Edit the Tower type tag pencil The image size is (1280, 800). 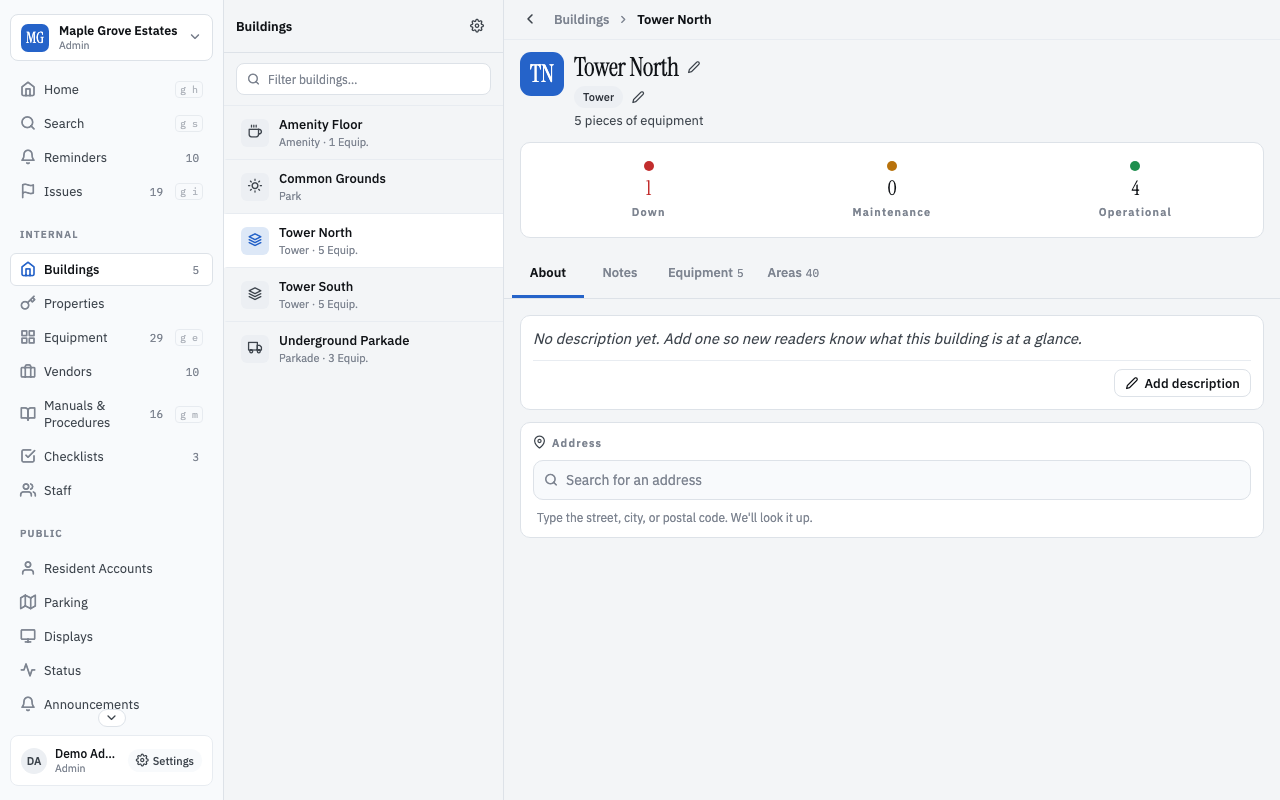(x=638, y=97)
